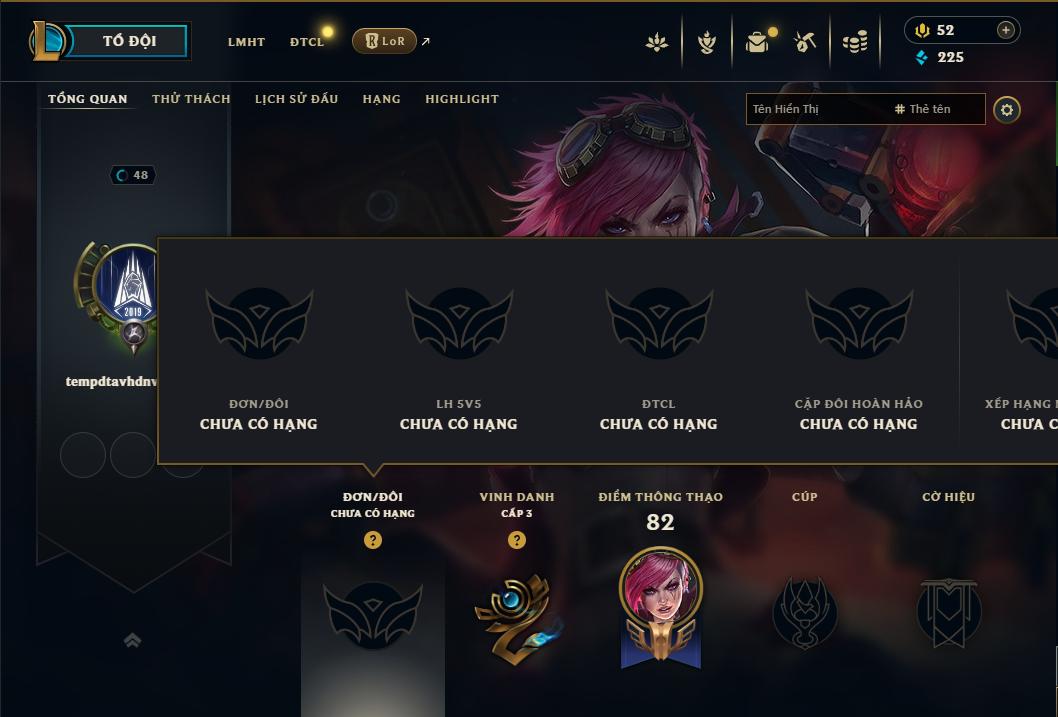The image size is (1058, 717).
Task: Switch to the LỊCH SỬ ĐẤU tab
Action: (296, 98)
